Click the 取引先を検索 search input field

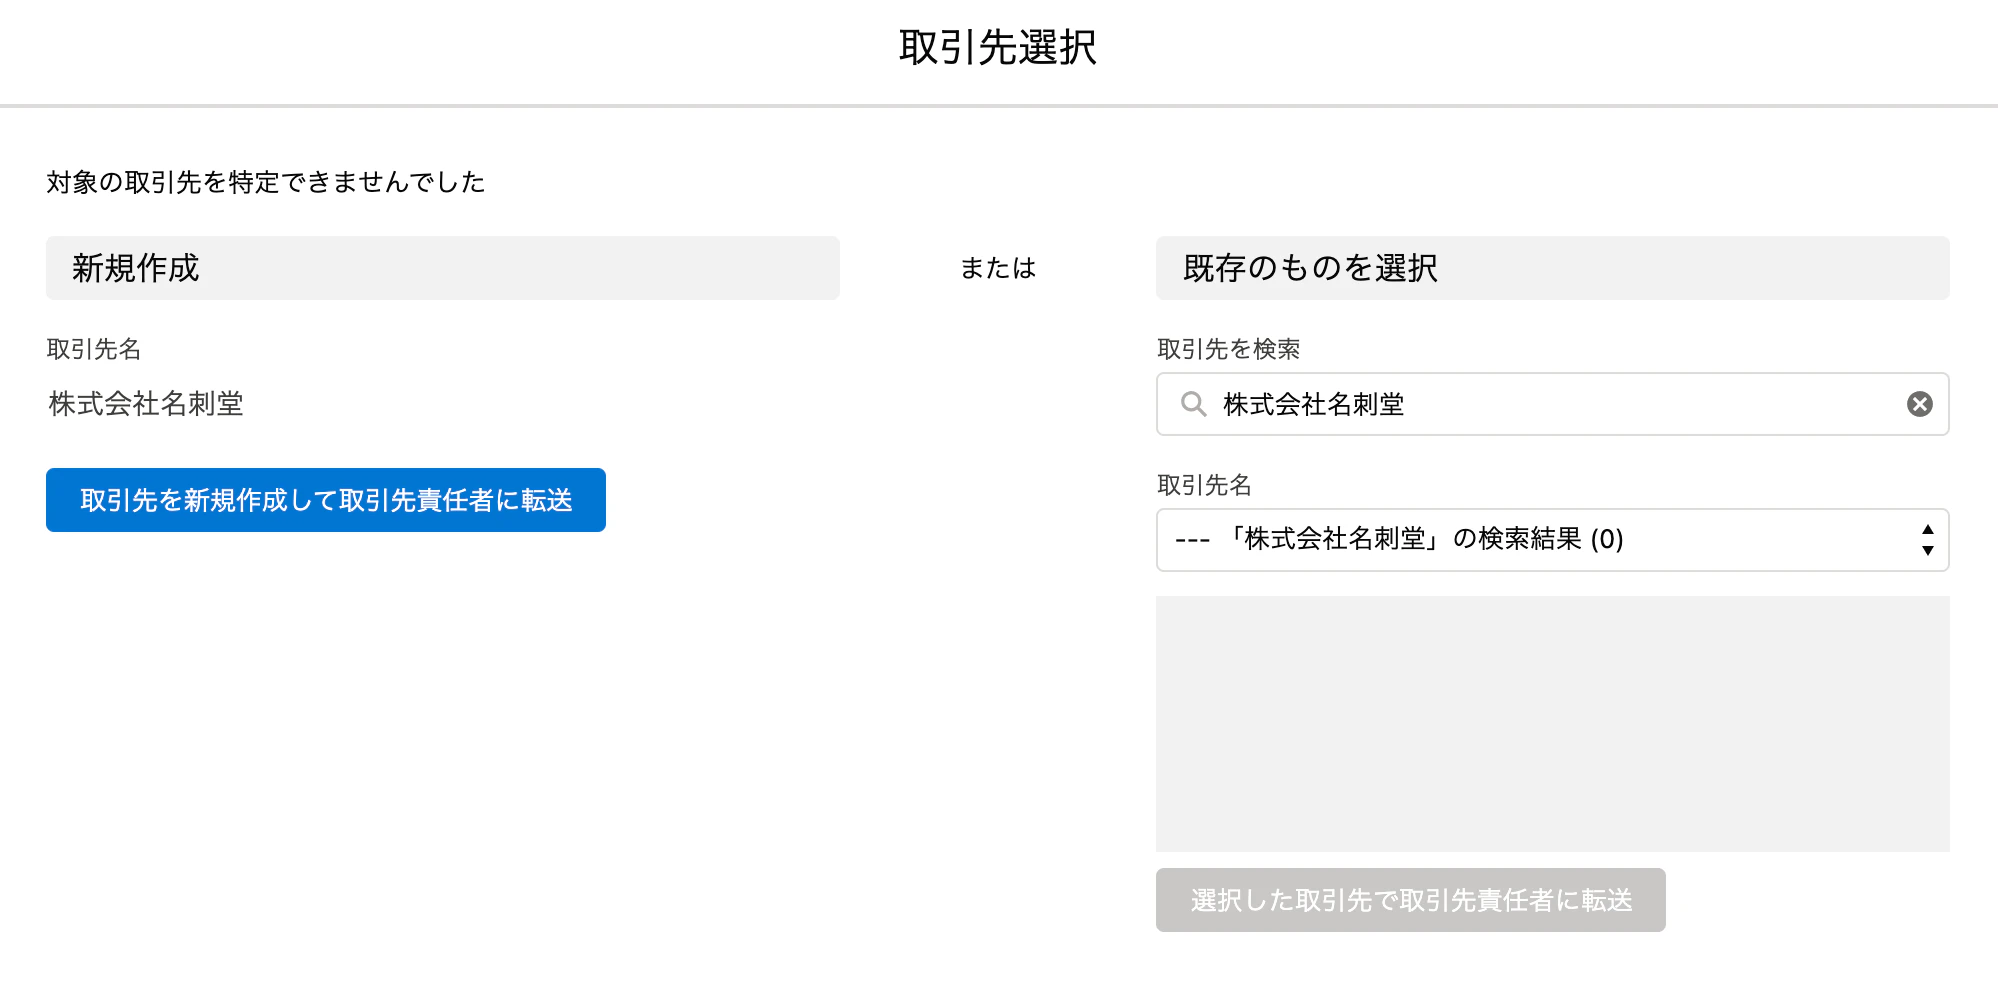(1552, 404)
